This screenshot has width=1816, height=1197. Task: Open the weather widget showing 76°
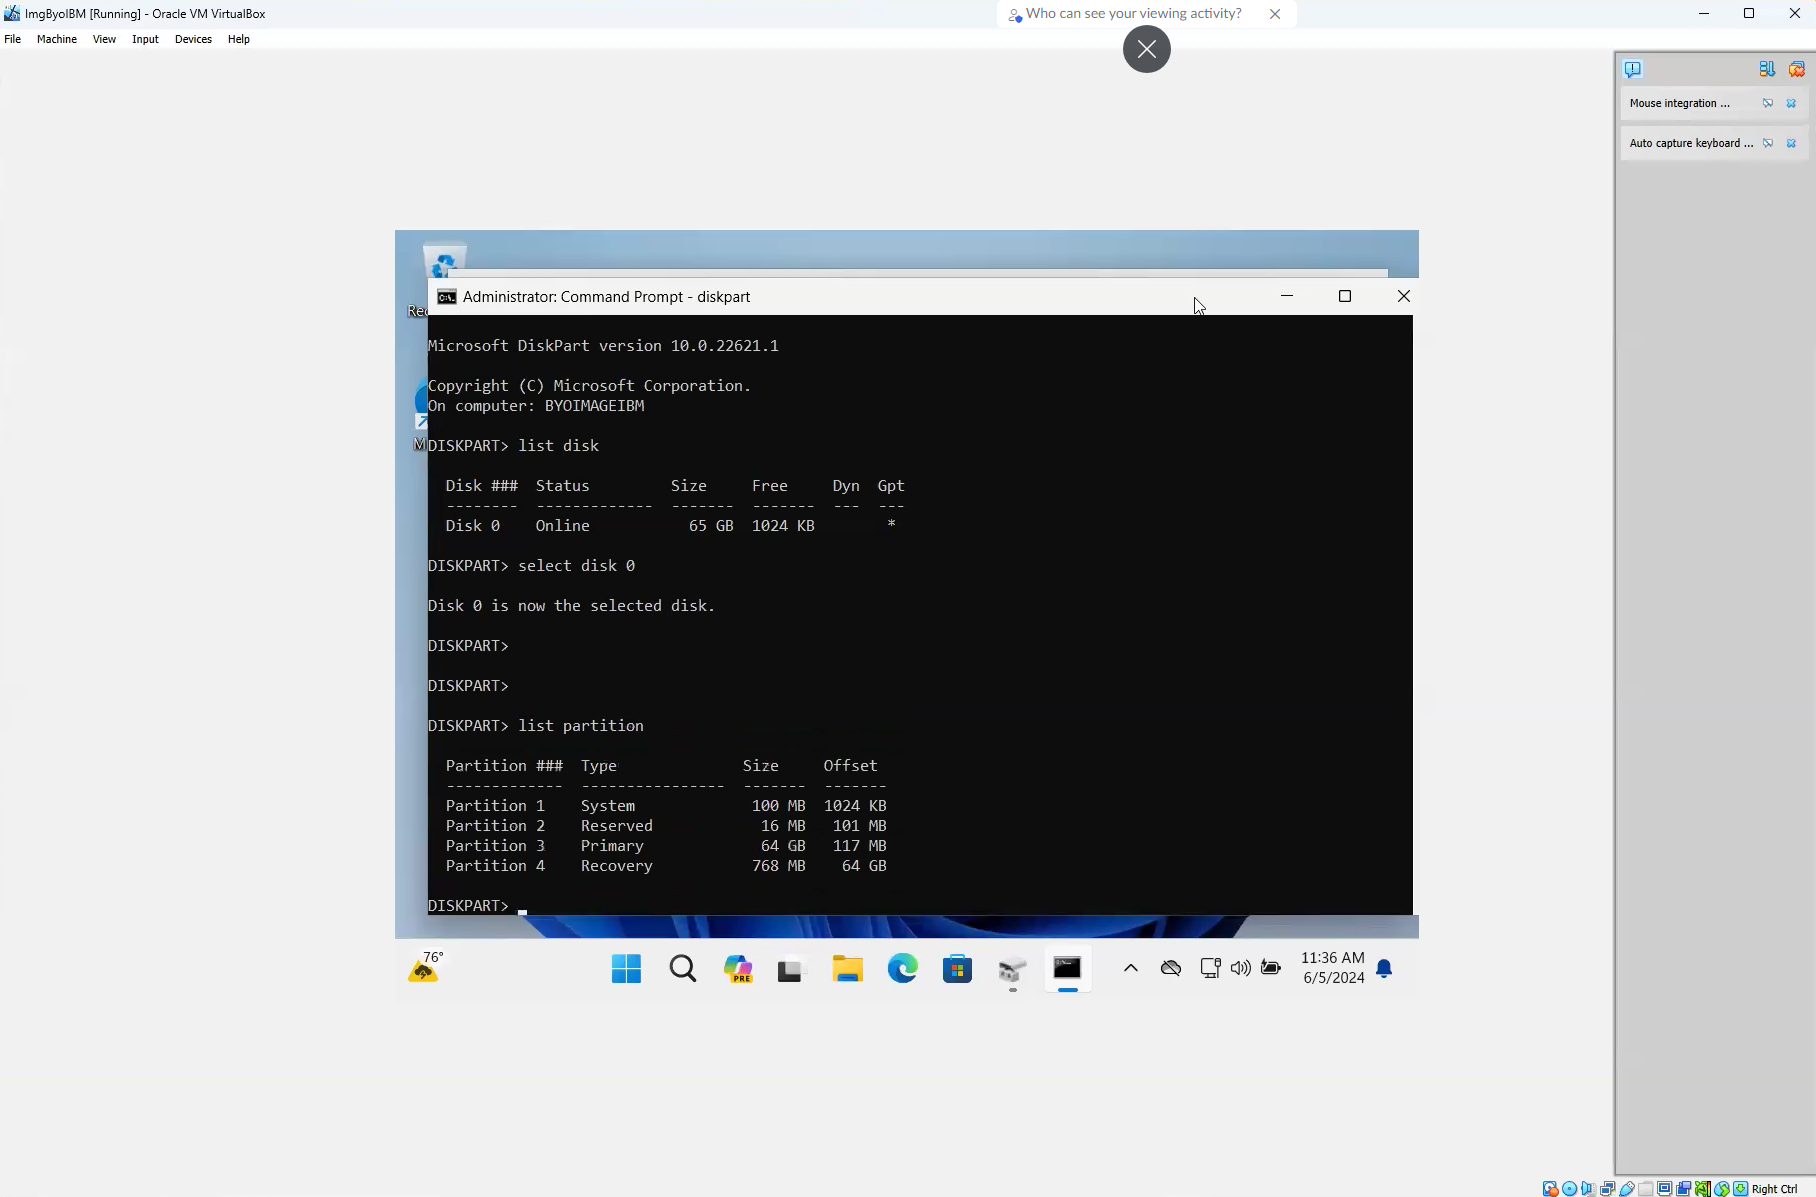[x=426, y=967]
